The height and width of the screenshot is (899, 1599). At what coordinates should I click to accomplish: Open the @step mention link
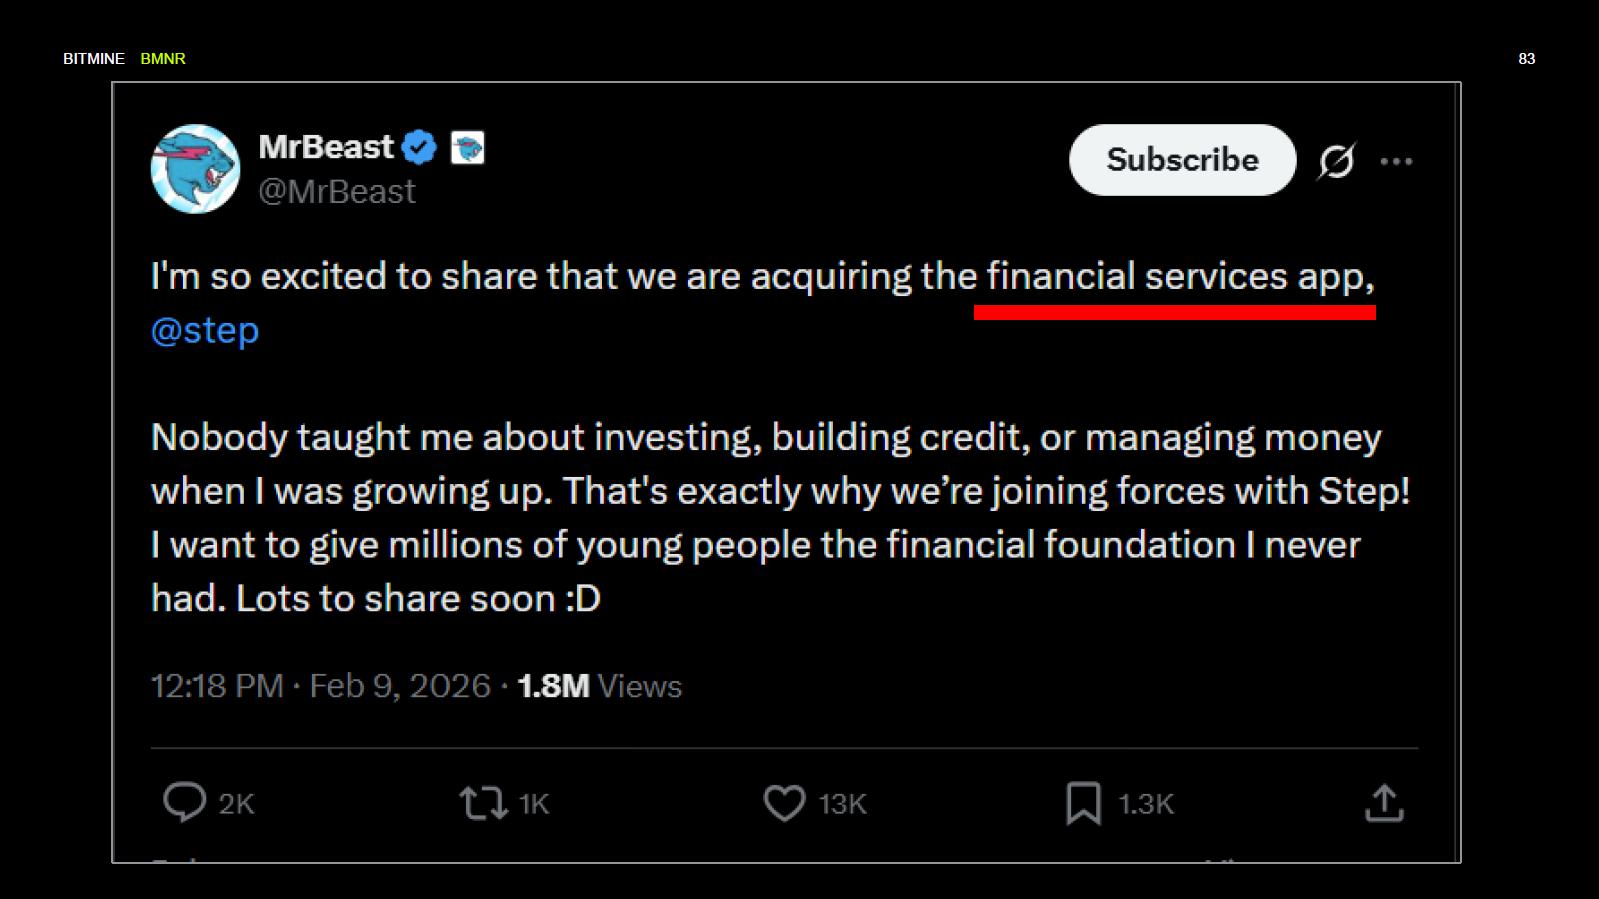pos(205,330)
